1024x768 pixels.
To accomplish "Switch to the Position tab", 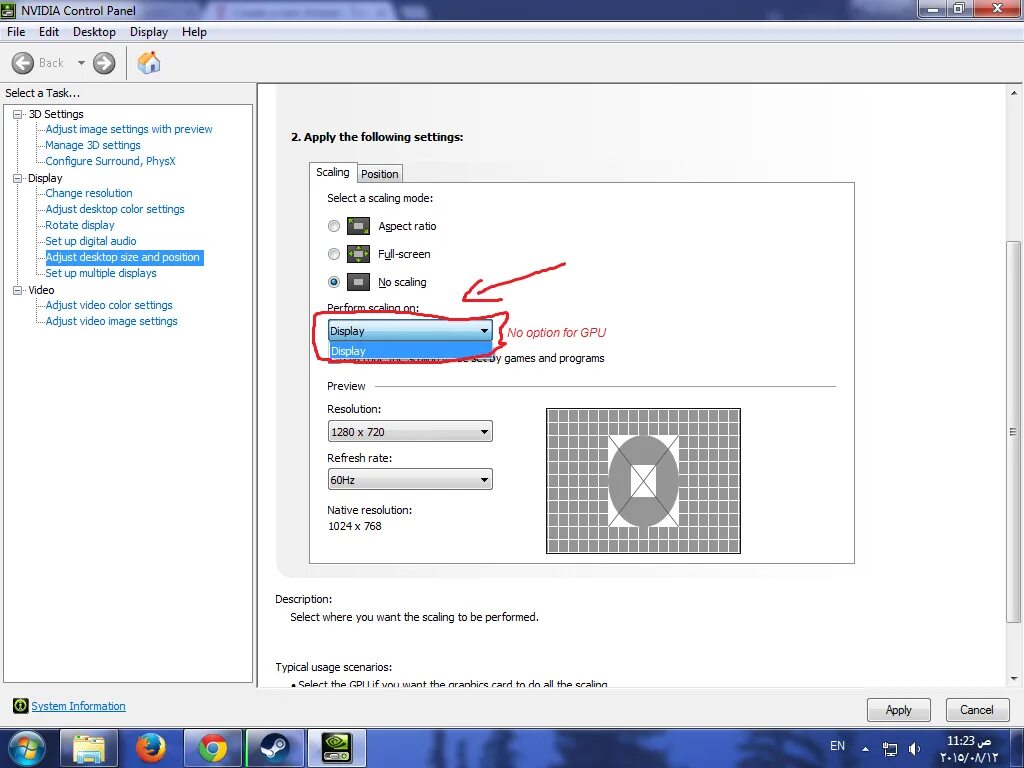I will point(379,174).
